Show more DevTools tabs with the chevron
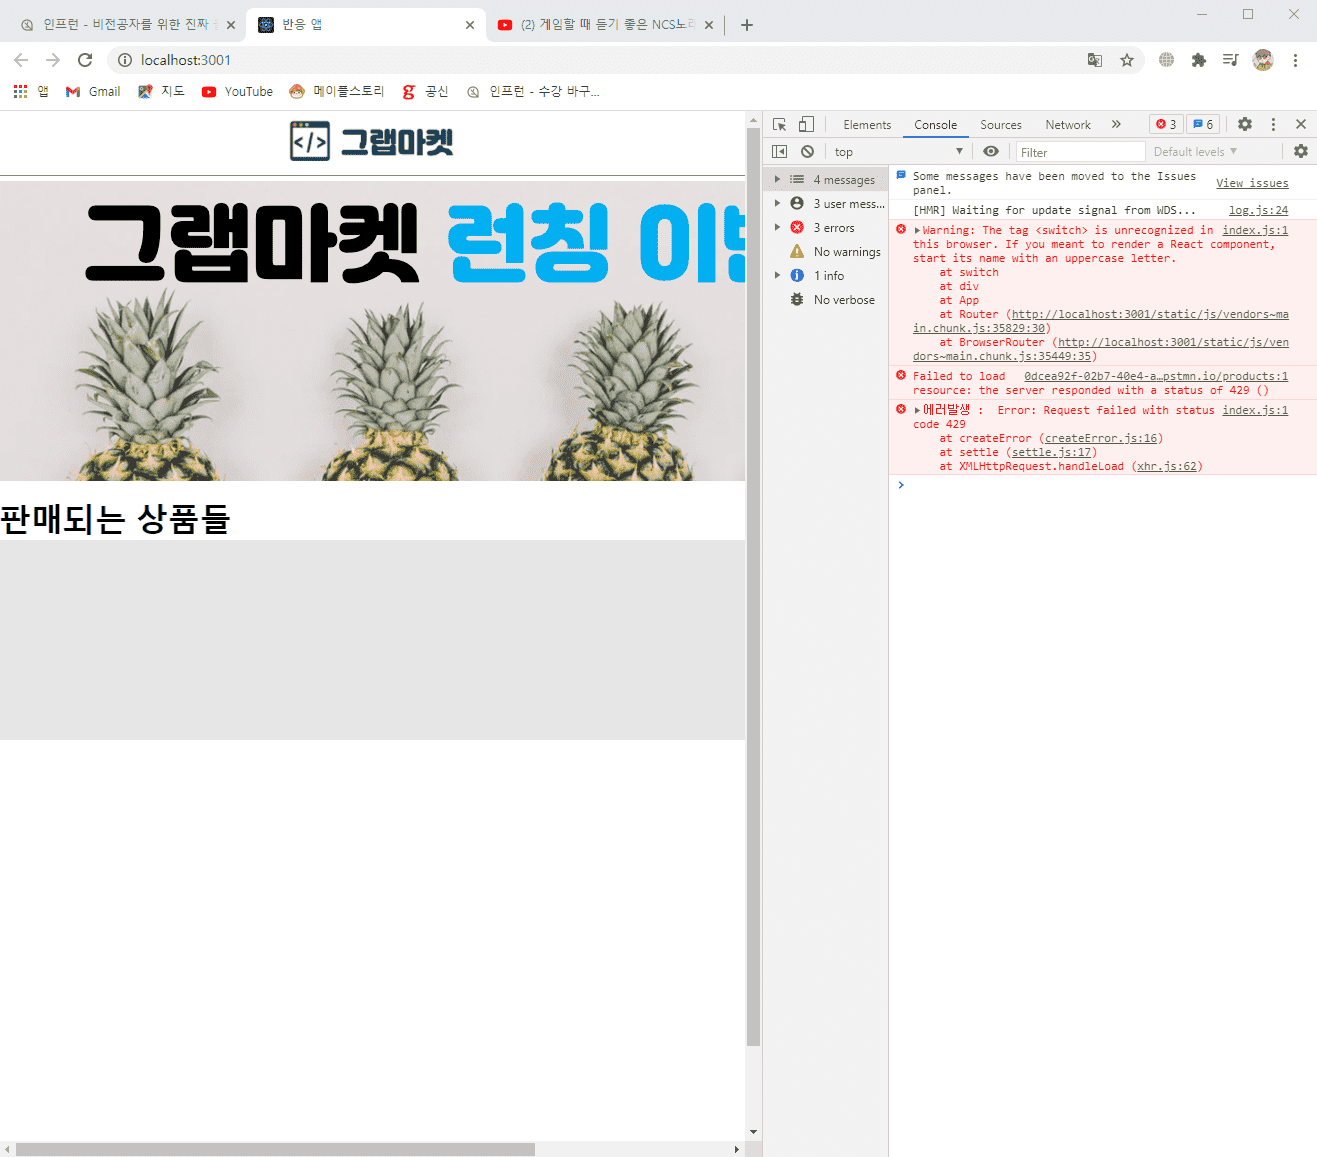The height and width of the screenshot is (1157, 1317). pos(1116,125)
